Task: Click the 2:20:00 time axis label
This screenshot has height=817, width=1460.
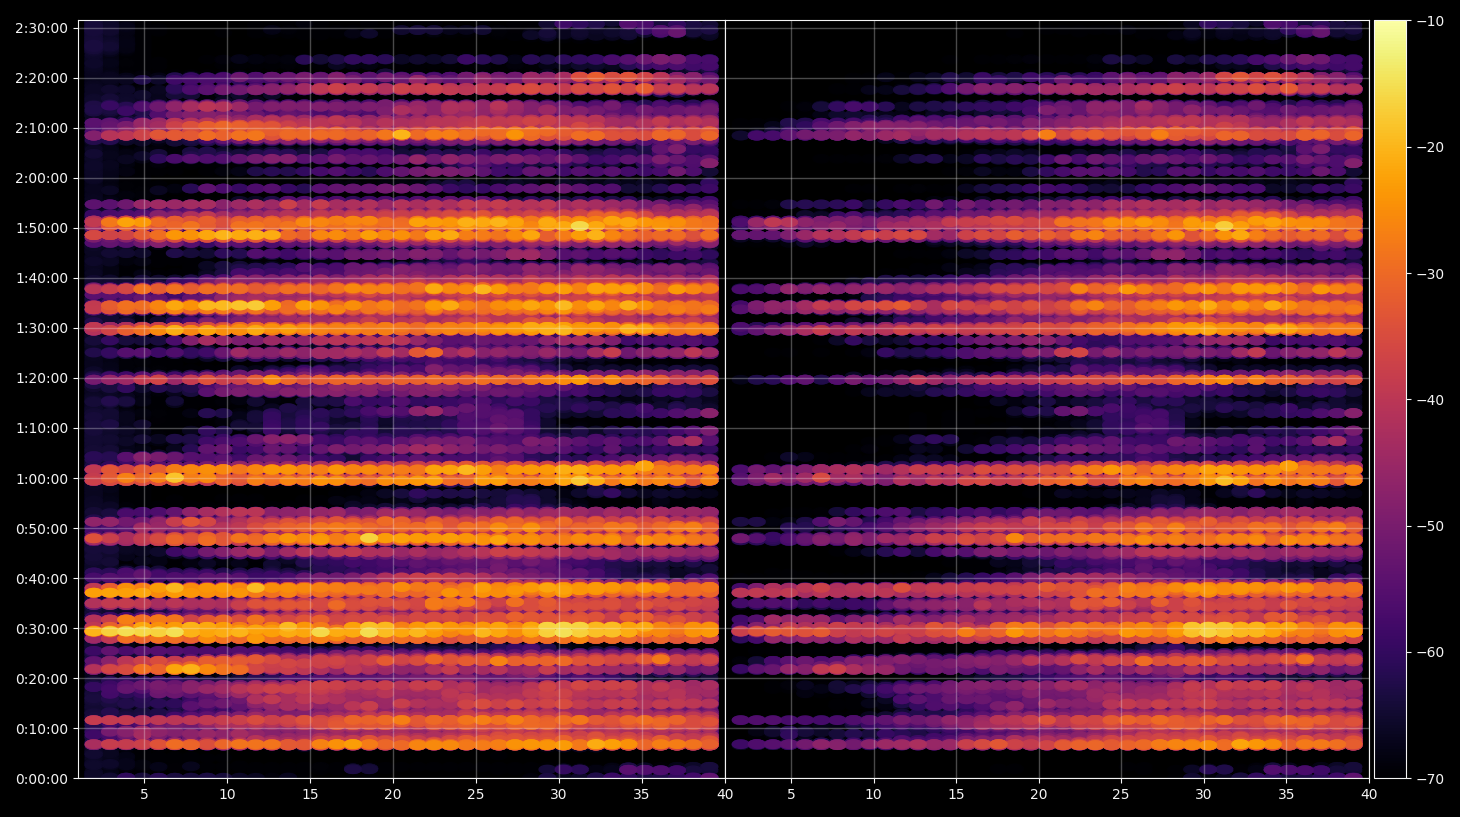Action: tap(41, 78)
